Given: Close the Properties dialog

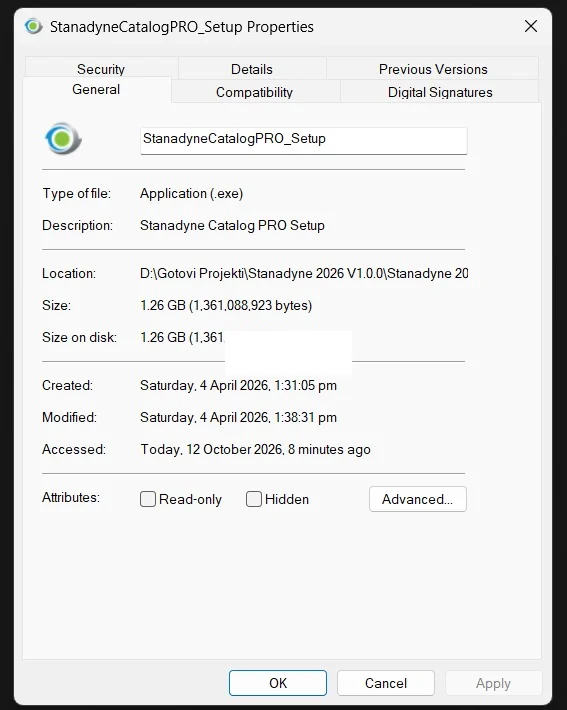Looking at the screenshot, I should [531, 26].
